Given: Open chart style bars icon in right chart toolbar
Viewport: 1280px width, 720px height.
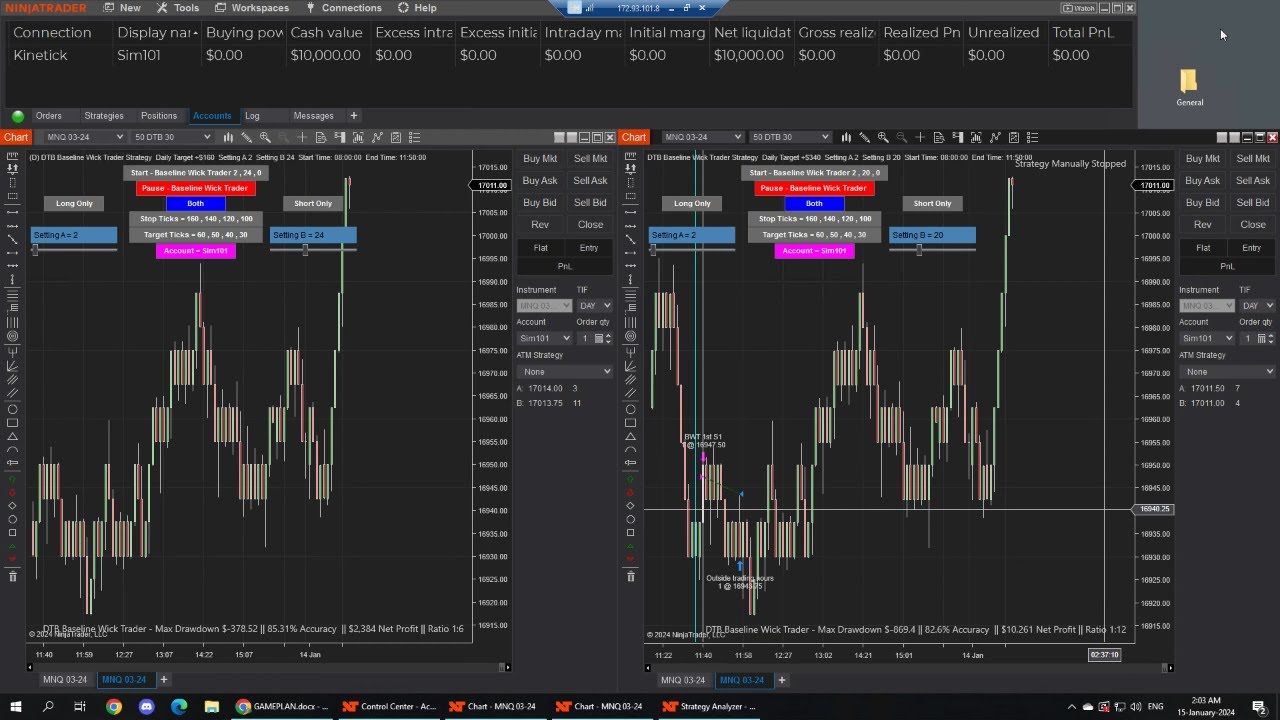Looking at the screenshot, I should (846, 137).
